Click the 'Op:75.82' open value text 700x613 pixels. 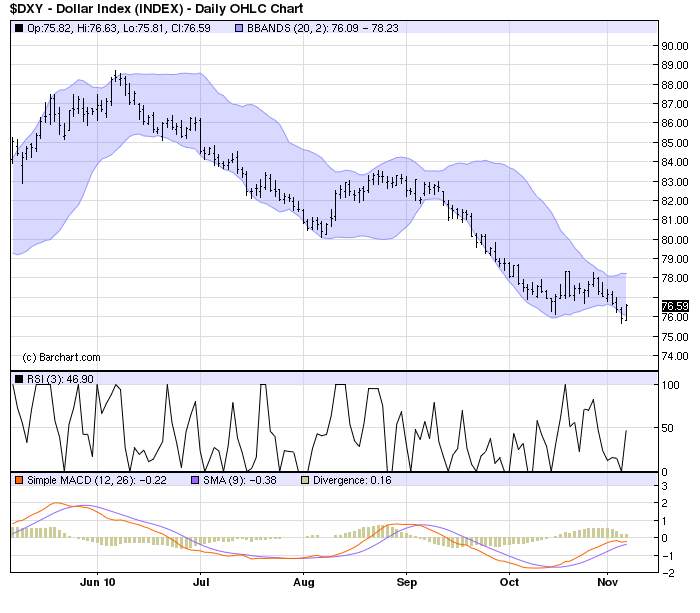click(x=49, y=28)
